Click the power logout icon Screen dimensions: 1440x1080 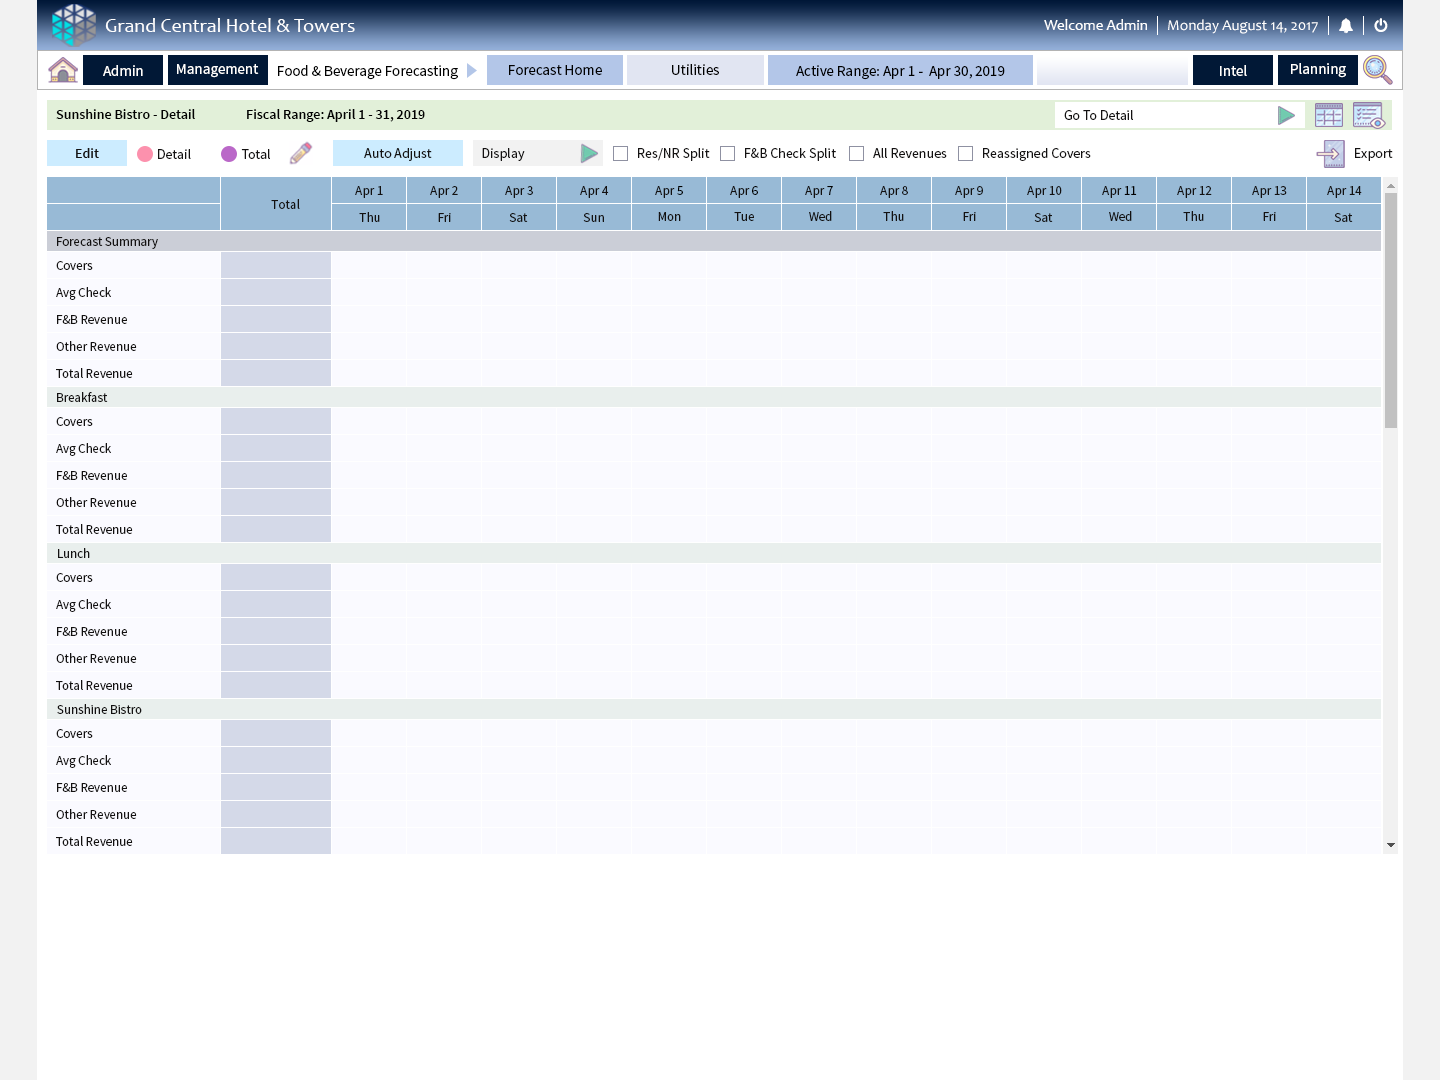pyautogui.click(x=1381, y=26)
